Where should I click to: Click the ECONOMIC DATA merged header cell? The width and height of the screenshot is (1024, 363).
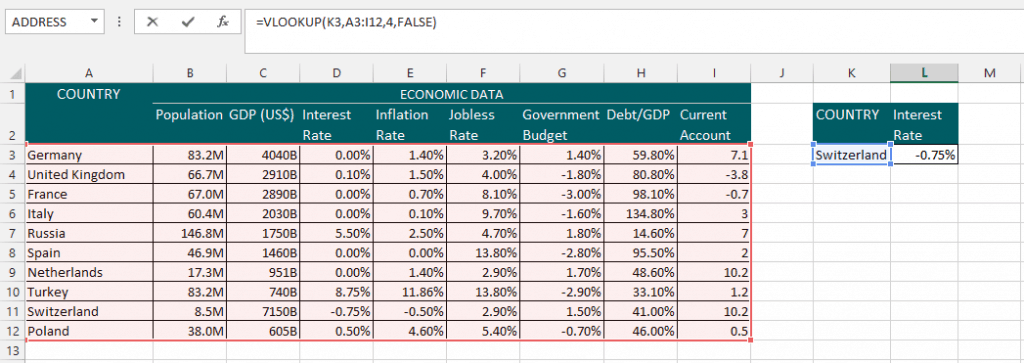click(451, 94)
